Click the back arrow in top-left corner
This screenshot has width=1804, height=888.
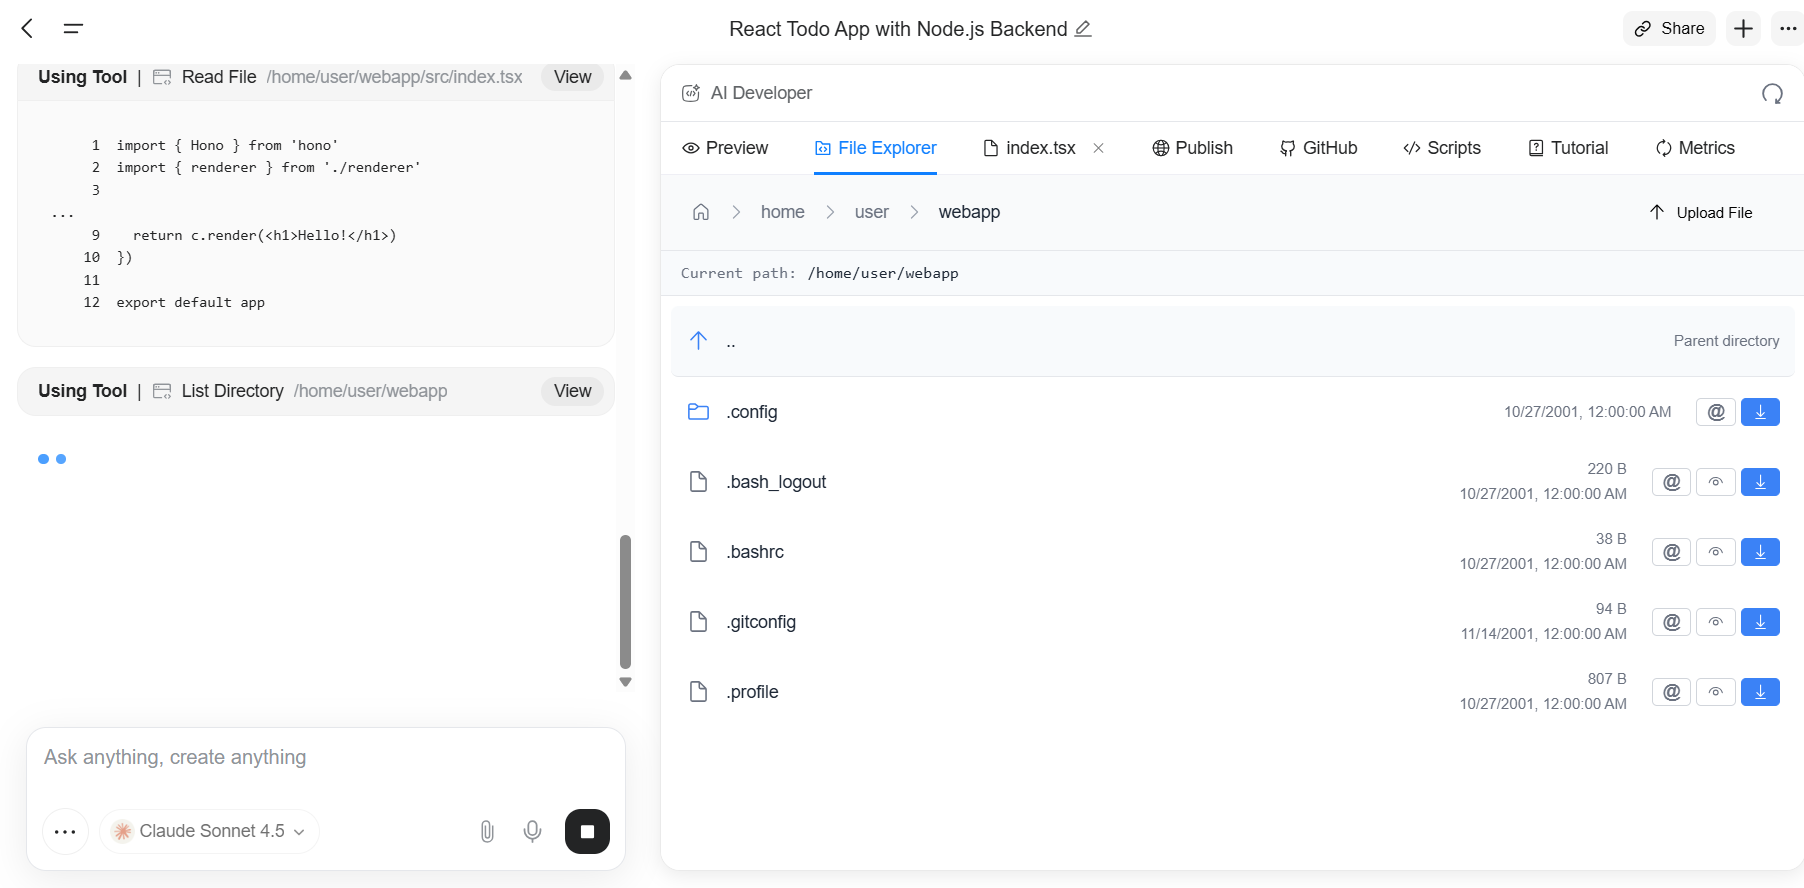click(x=28, y=29)
